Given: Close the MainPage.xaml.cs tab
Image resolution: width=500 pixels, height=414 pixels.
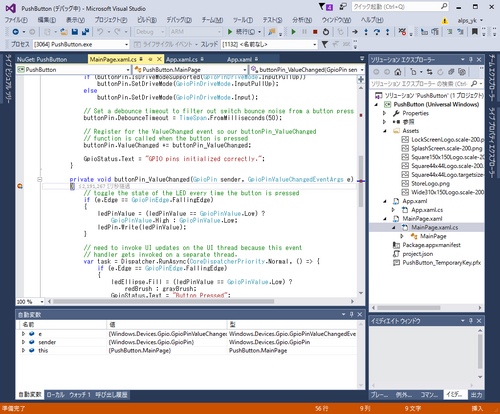Looking at the screenshot, I should click(x=159, y=59).
